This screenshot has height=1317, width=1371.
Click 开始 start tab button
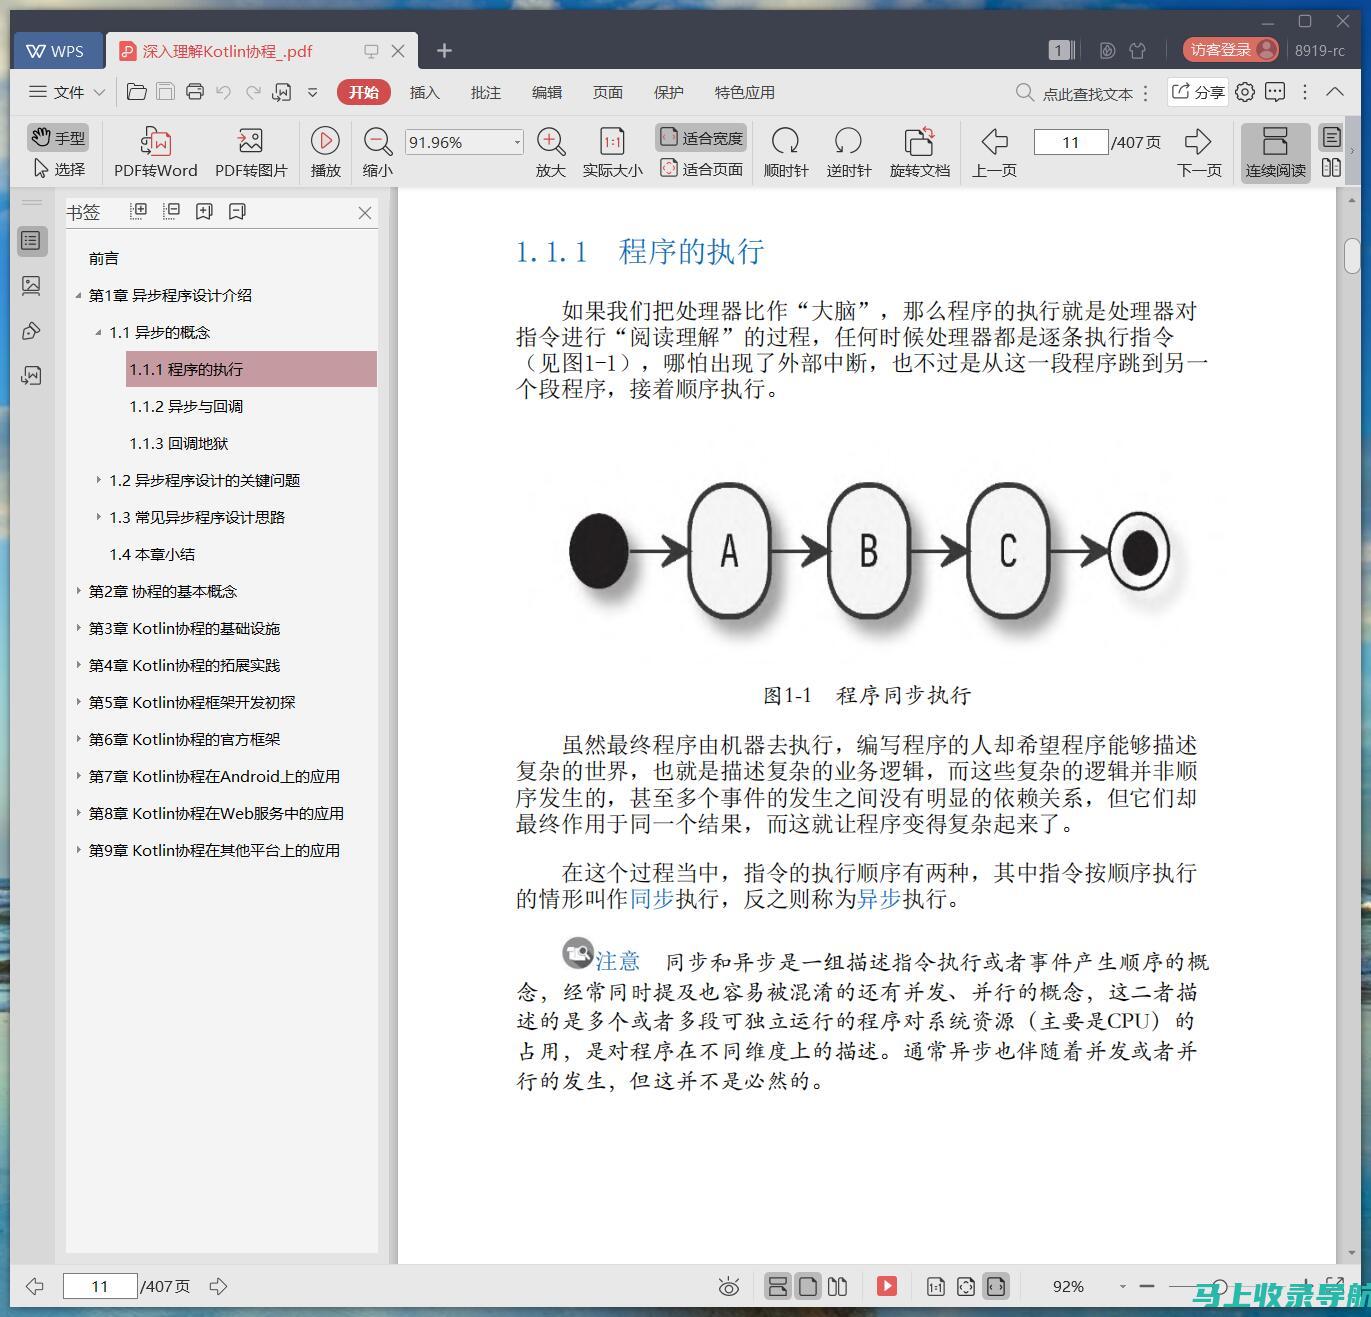pos(364,92)
